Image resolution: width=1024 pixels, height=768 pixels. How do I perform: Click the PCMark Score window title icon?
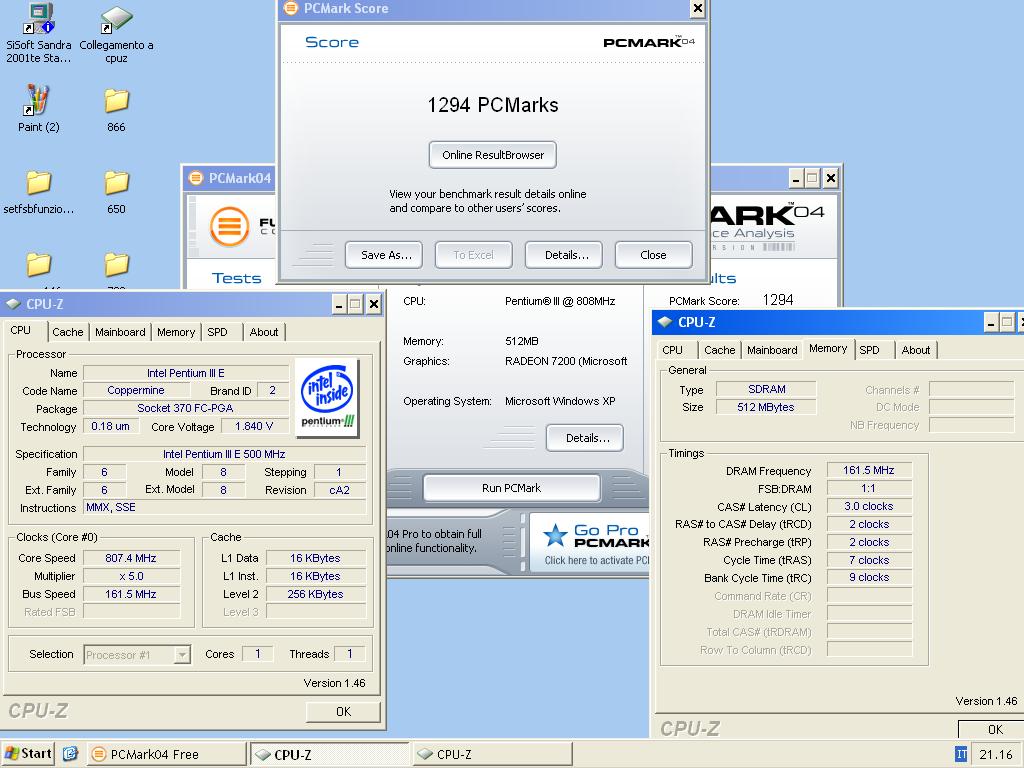(291, 8)
